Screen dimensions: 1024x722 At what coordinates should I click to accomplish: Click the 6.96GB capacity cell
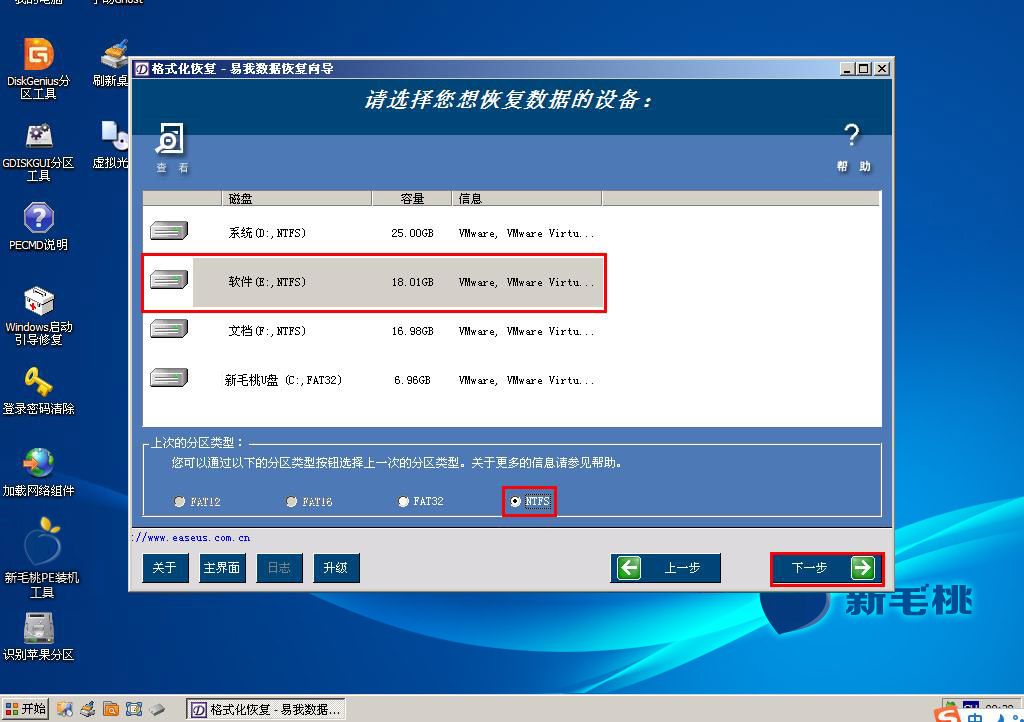tap(412, 380)
